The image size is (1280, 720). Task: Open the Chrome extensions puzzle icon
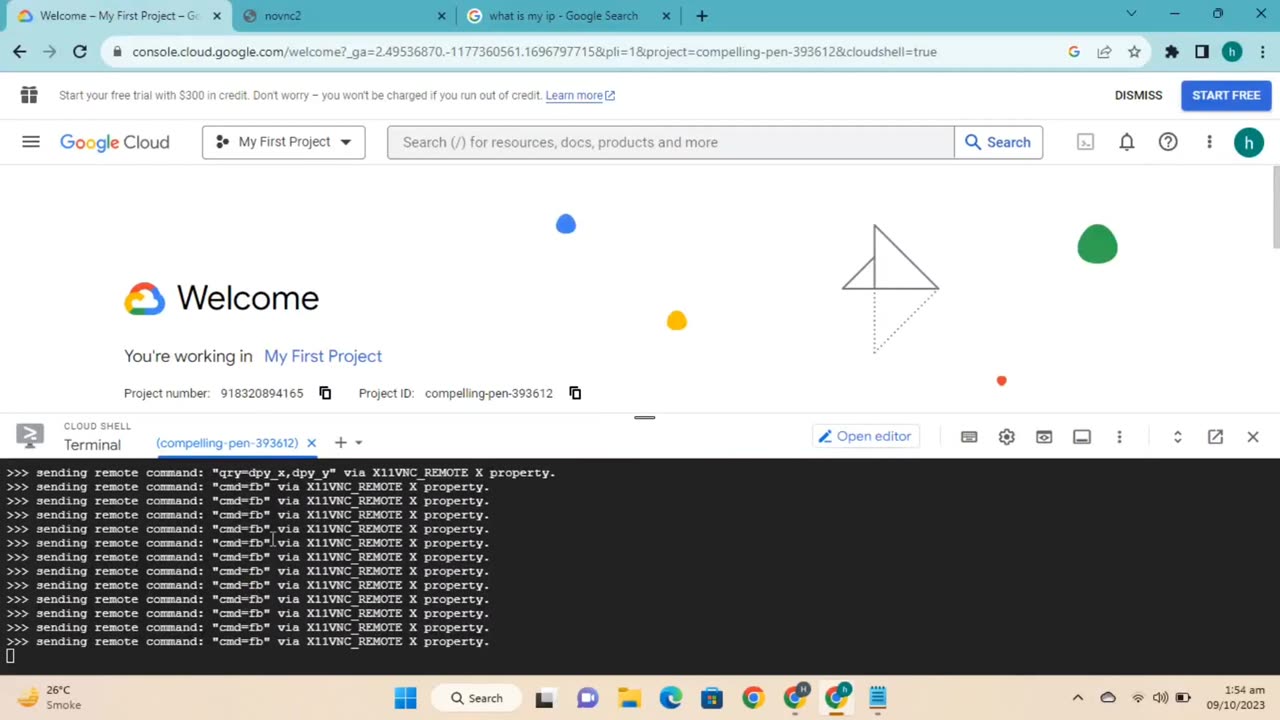[1172, 52]
